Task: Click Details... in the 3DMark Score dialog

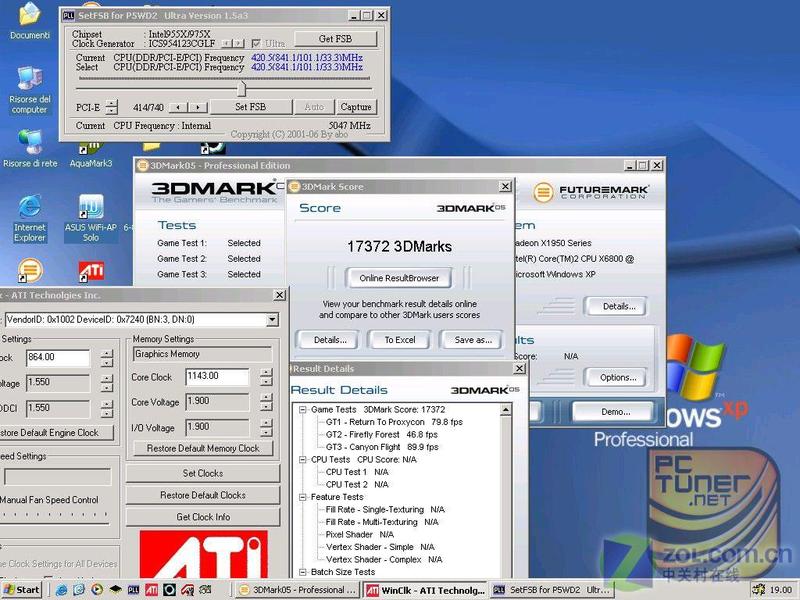Action: click(330, 340)
